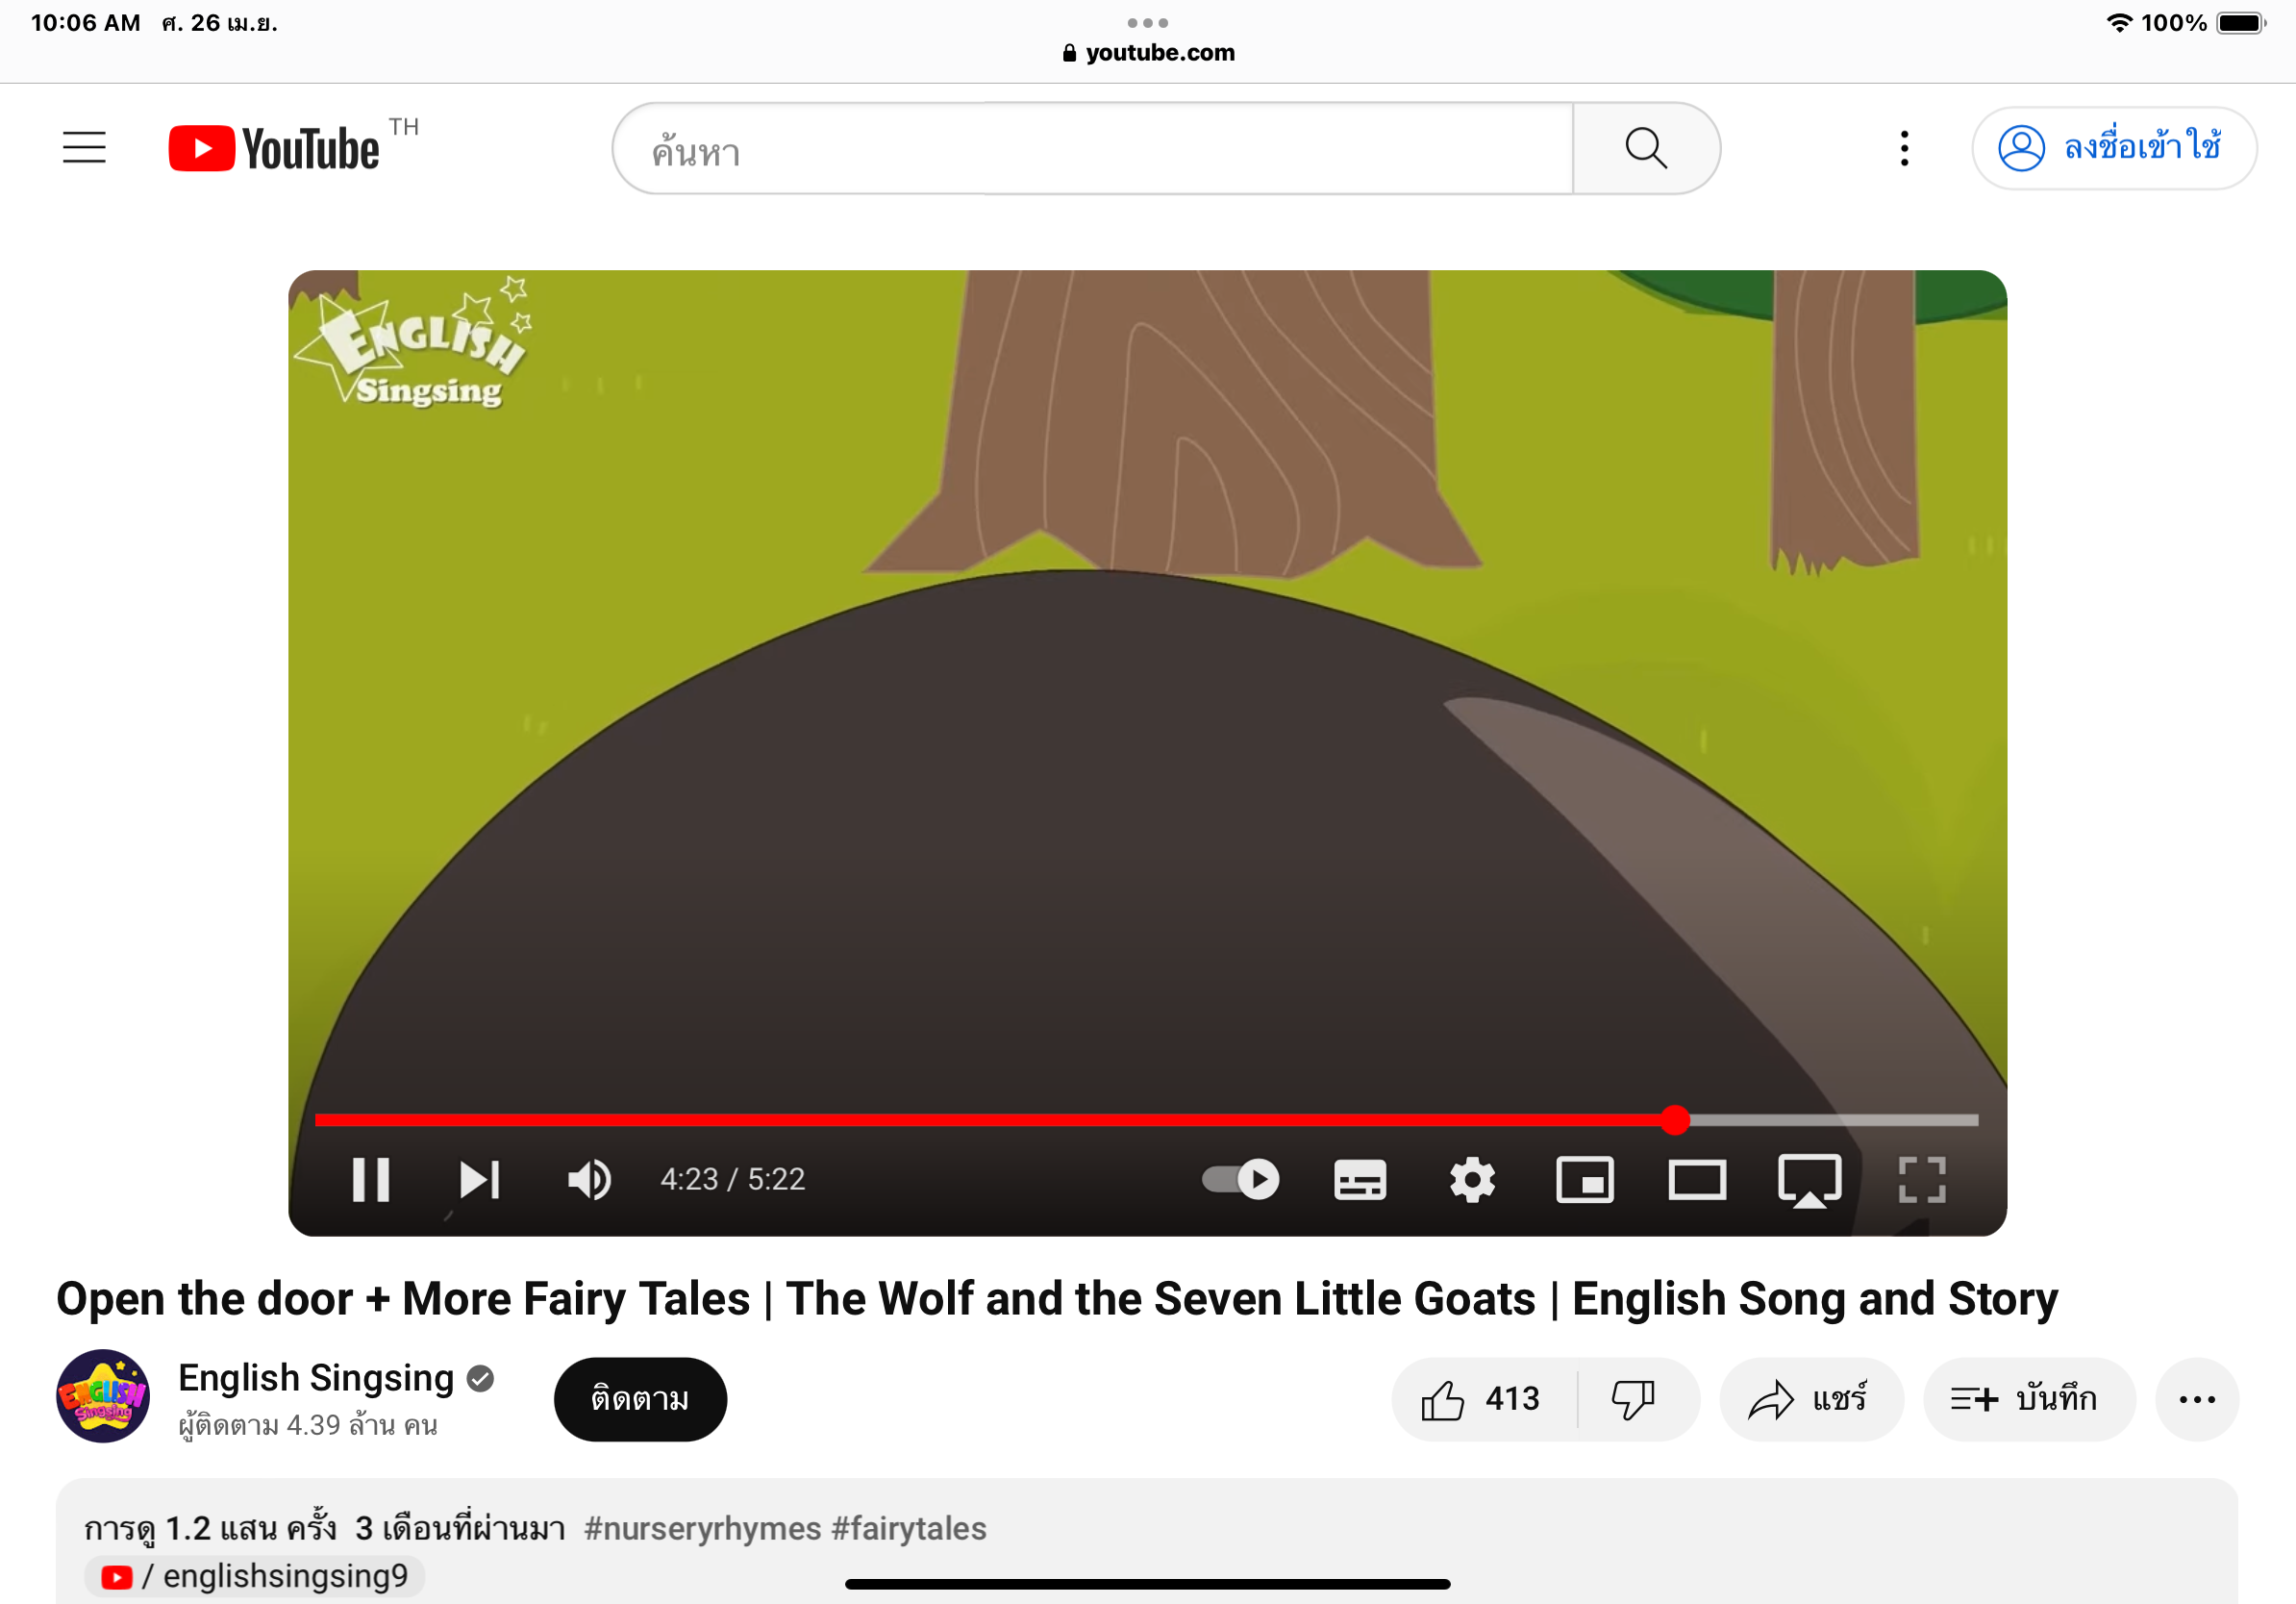Click the YouTube logo
2296x1604 pixels.
point(275,148)
